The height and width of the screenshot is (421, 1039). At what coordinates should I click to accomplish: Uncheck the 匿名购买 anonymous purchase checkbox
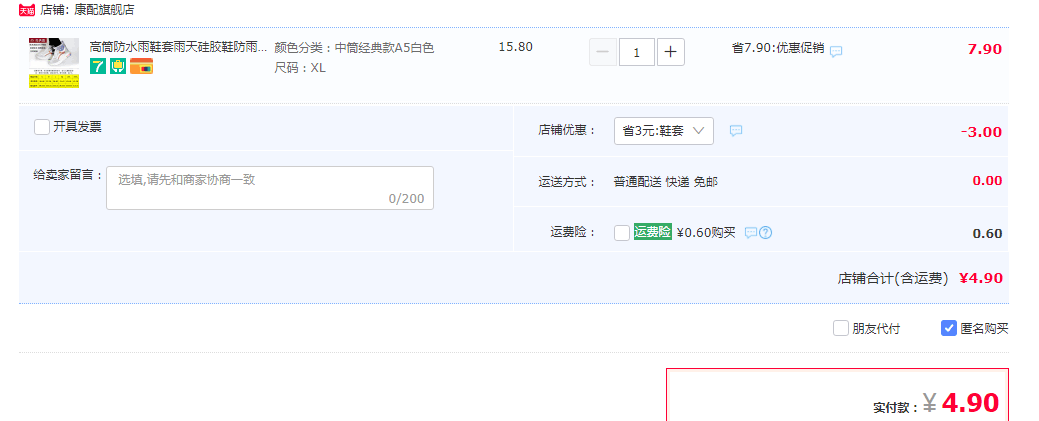(x=949, y=328)
